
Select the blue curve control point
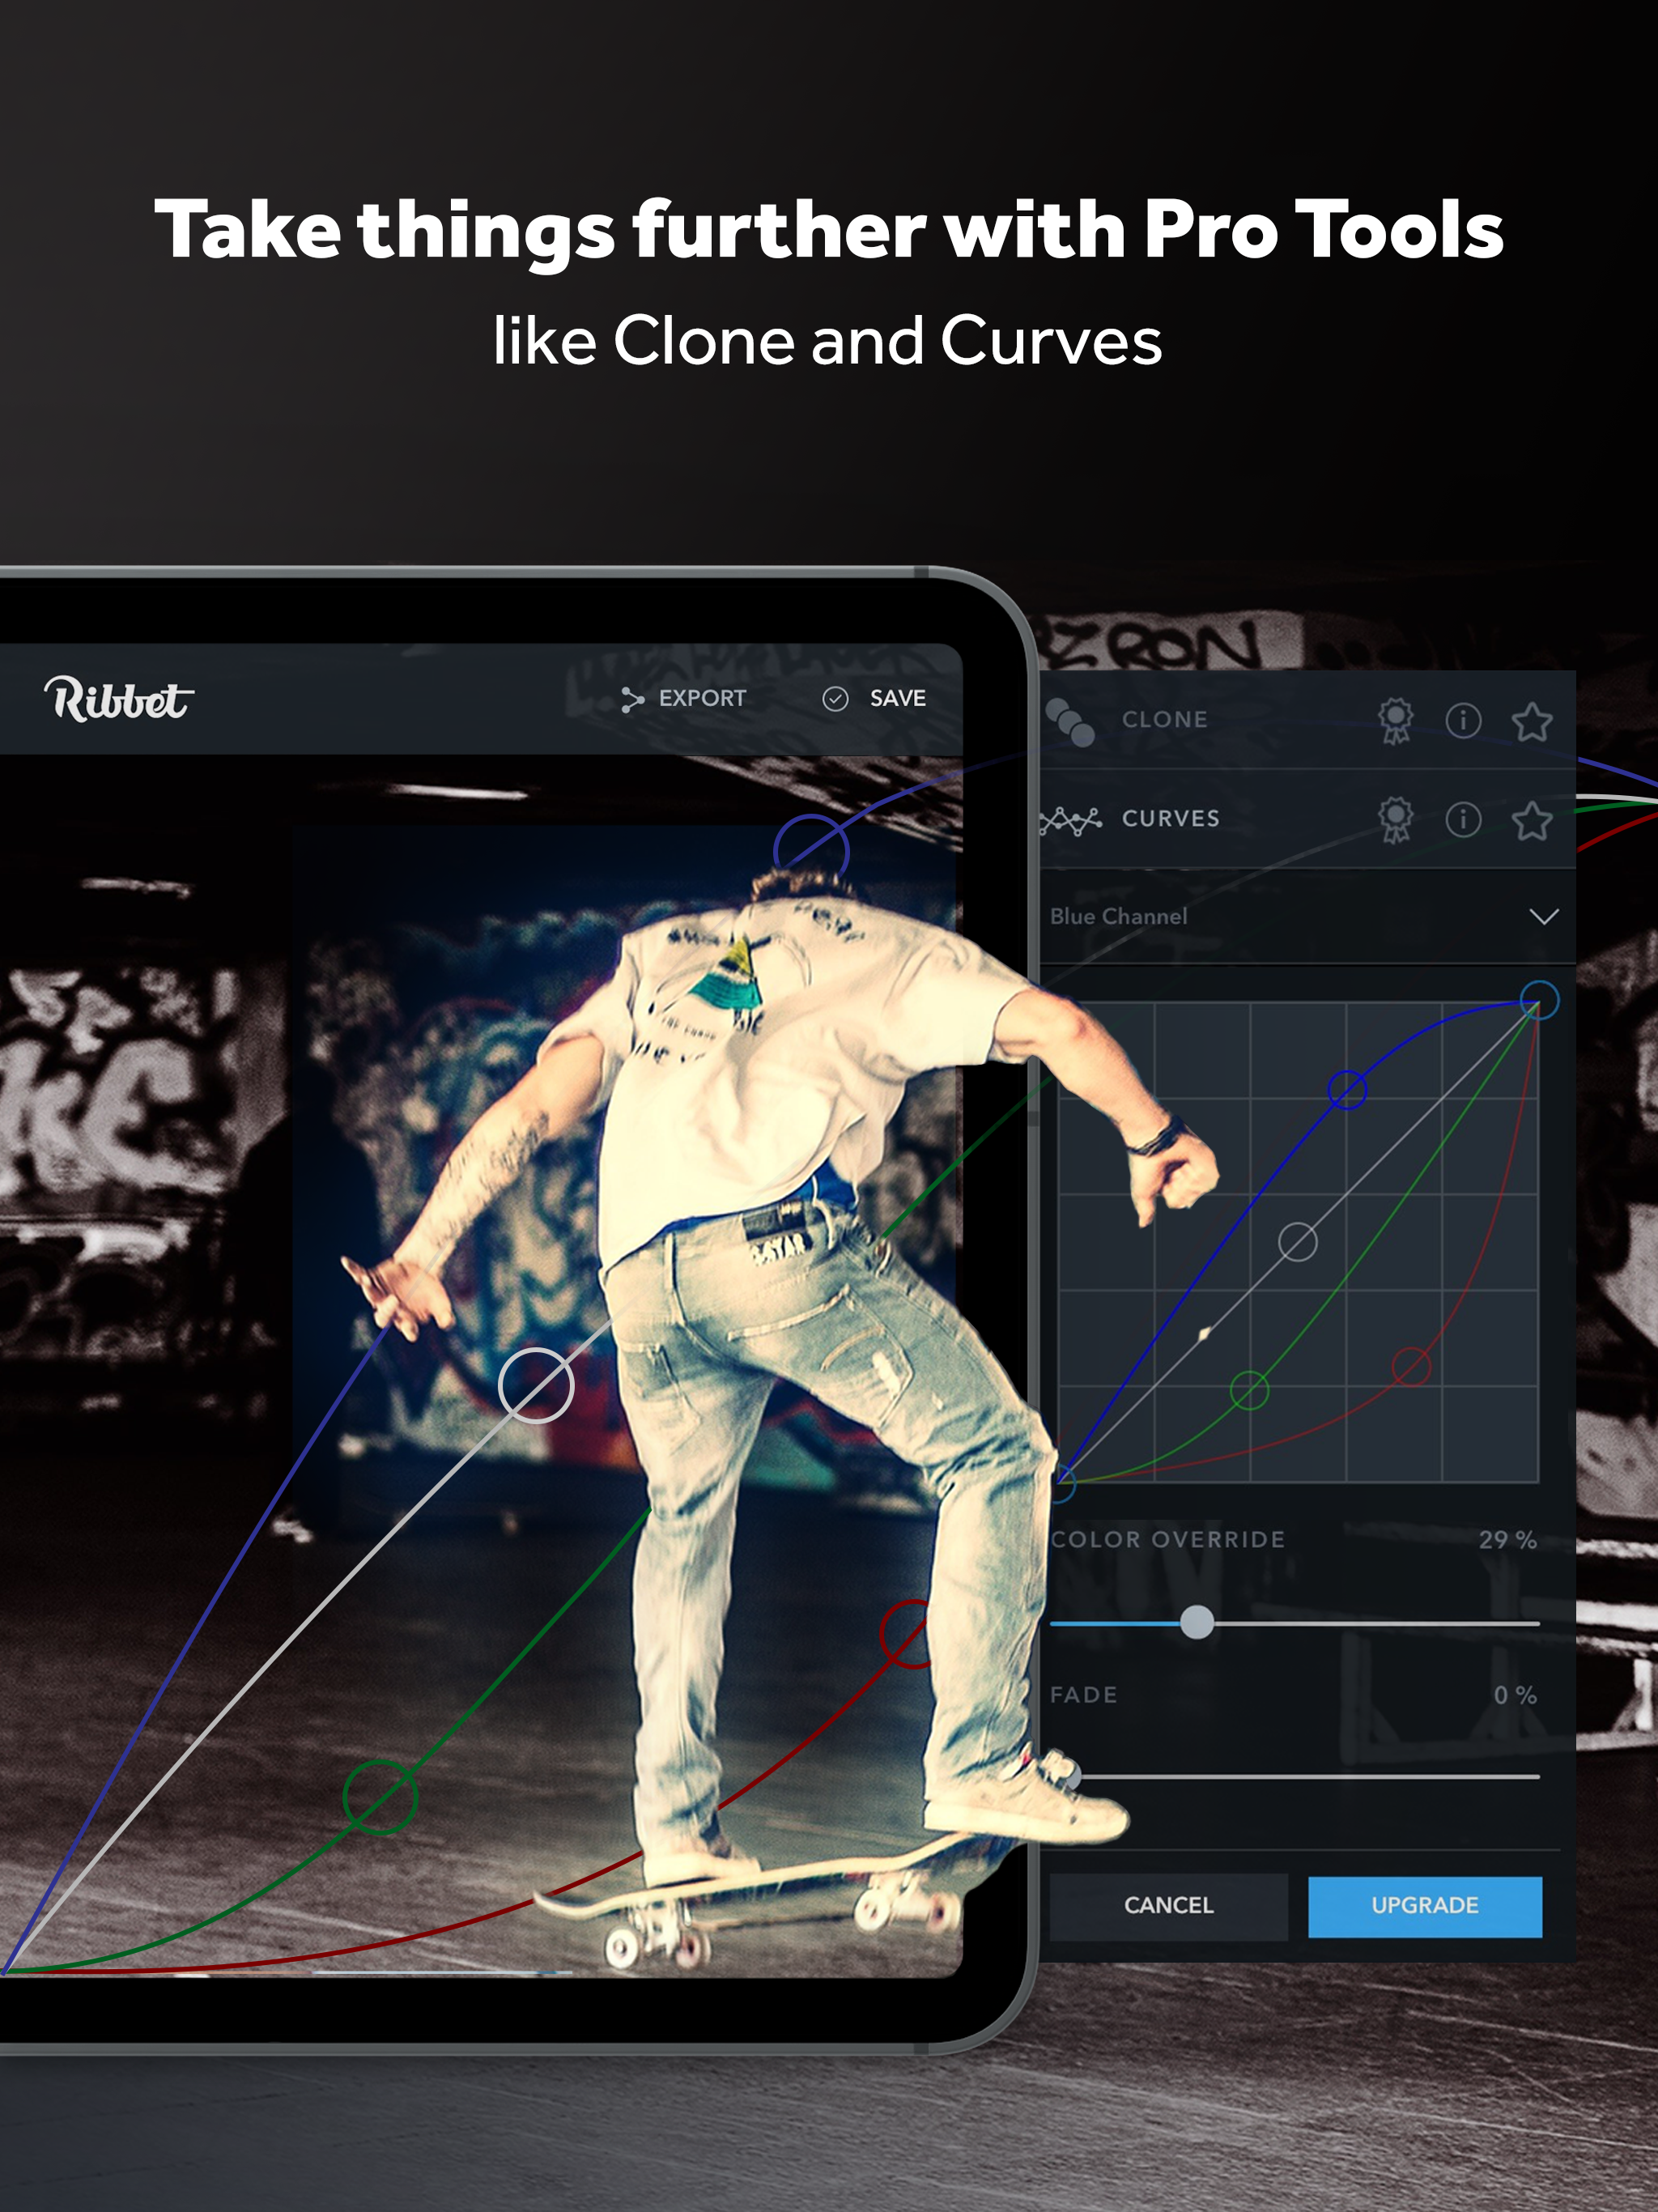[x=1347, y=1089]
